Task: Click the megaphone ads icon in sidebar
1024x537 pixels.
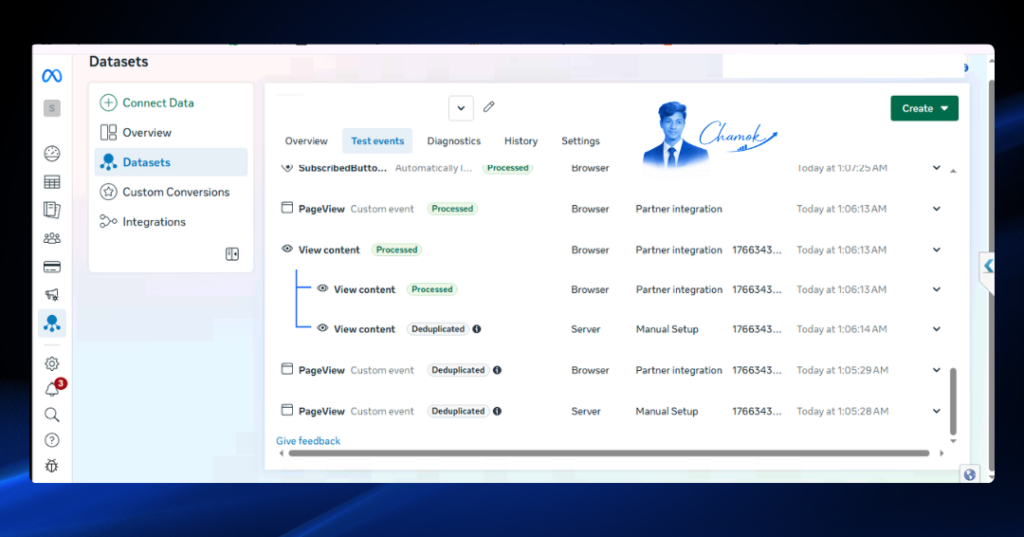Action: click(52, 295)
